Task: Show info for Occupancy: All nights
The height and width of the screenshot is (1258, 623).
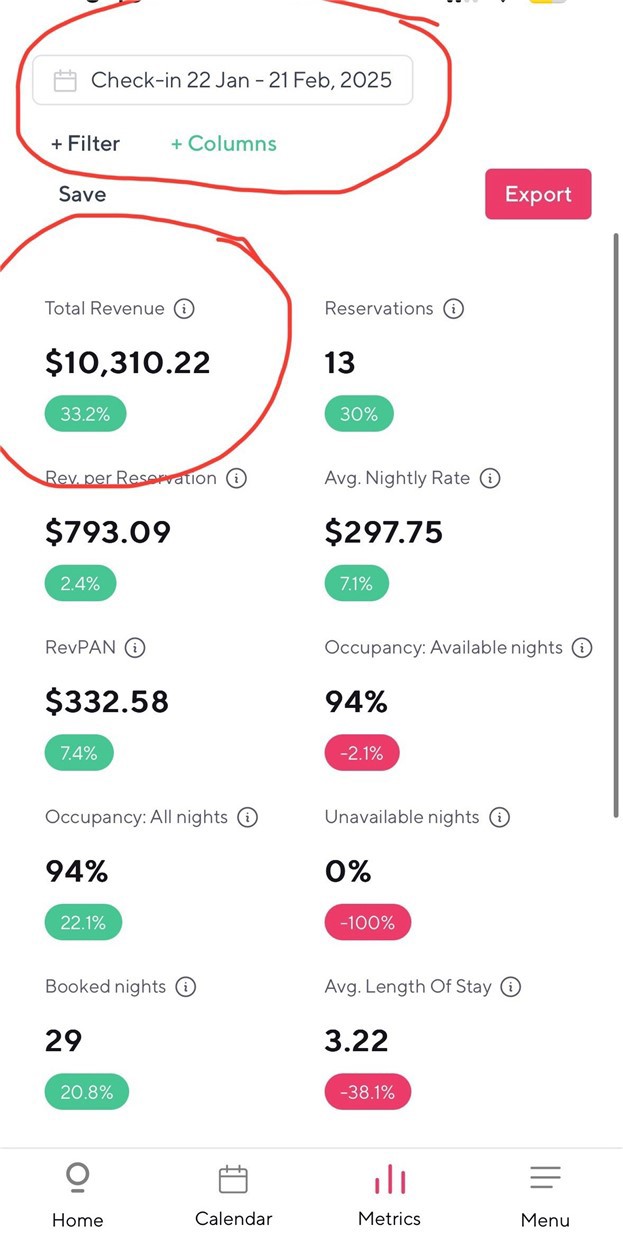Action: click(x=248, y=818)
